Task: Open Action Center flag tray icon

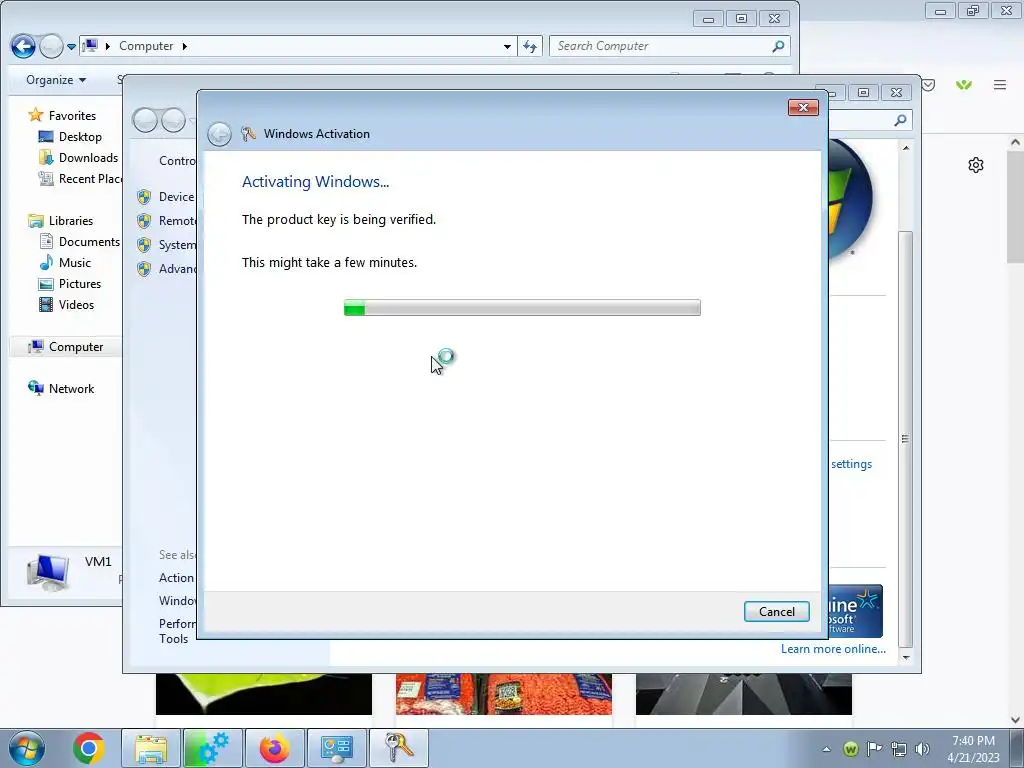Action: (x=874, y=749)
